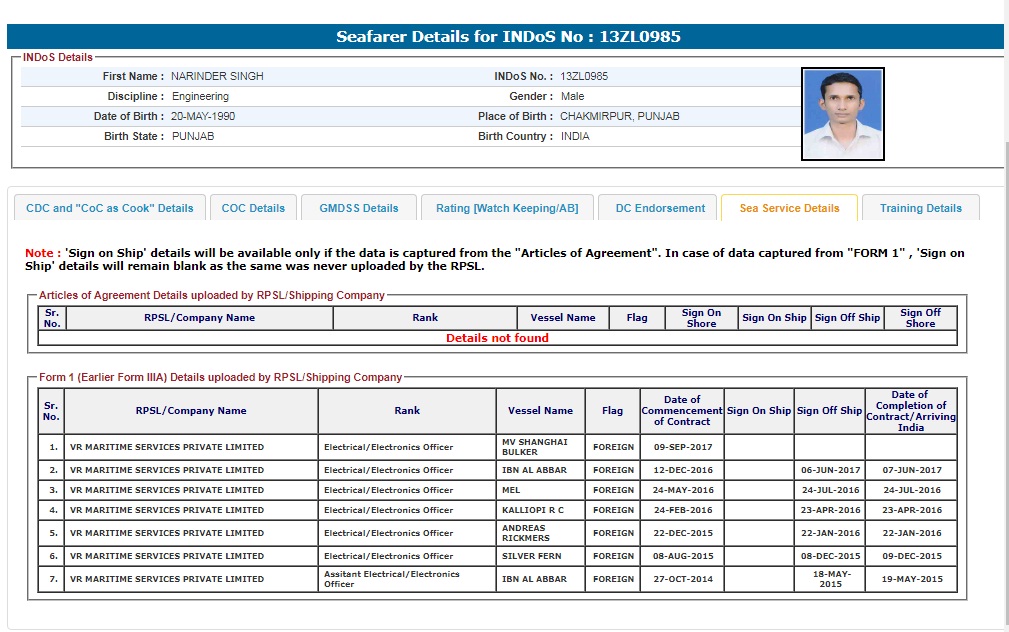Image resolution: width=1009 pixels, height=632 pixels.
Task: Open the CDC and "CoC as Cook" Details tab
Action: coord(109,208)
